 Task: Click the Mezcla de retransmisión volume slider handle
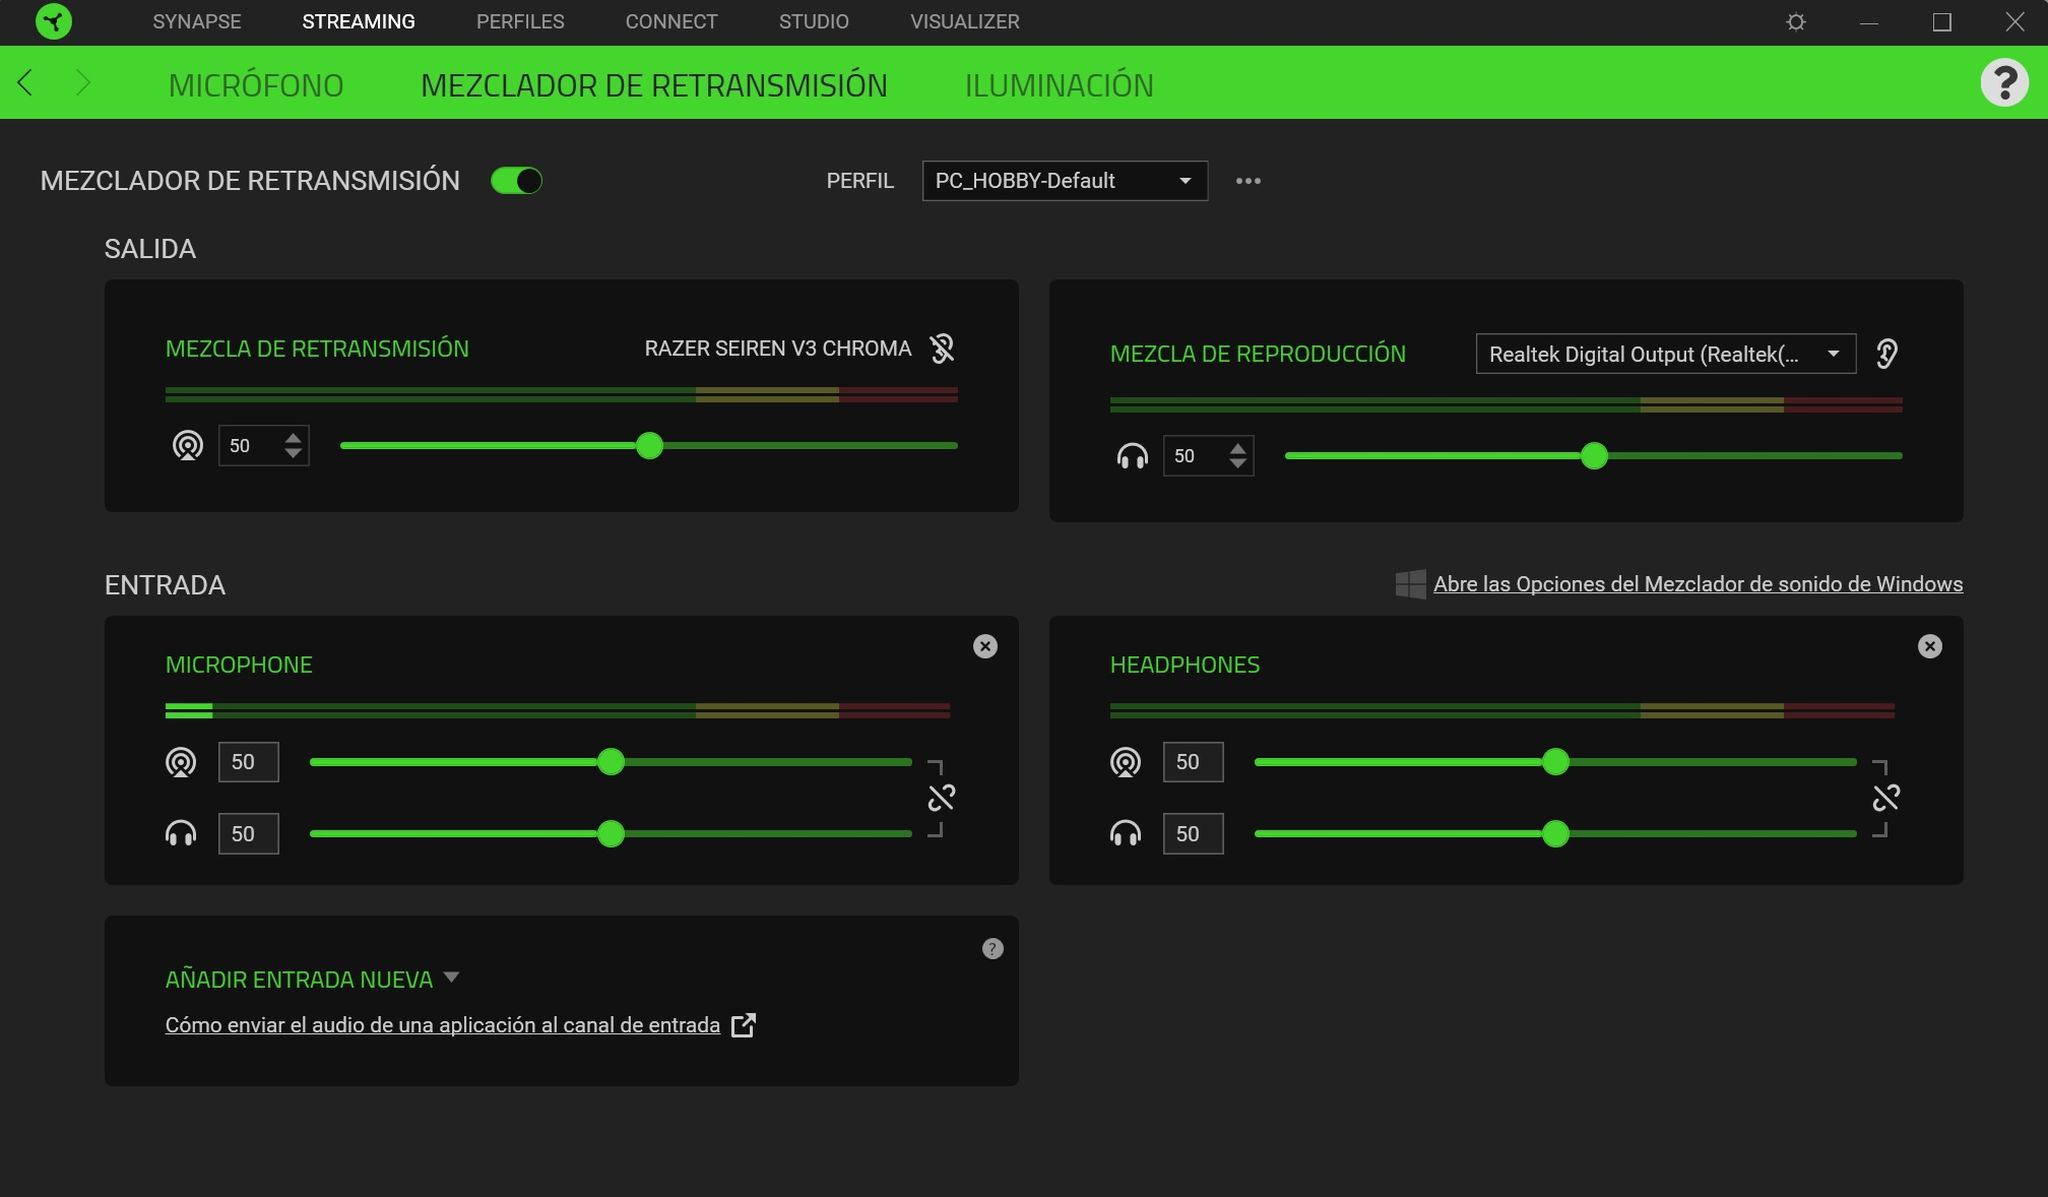(x=649, y=446)
